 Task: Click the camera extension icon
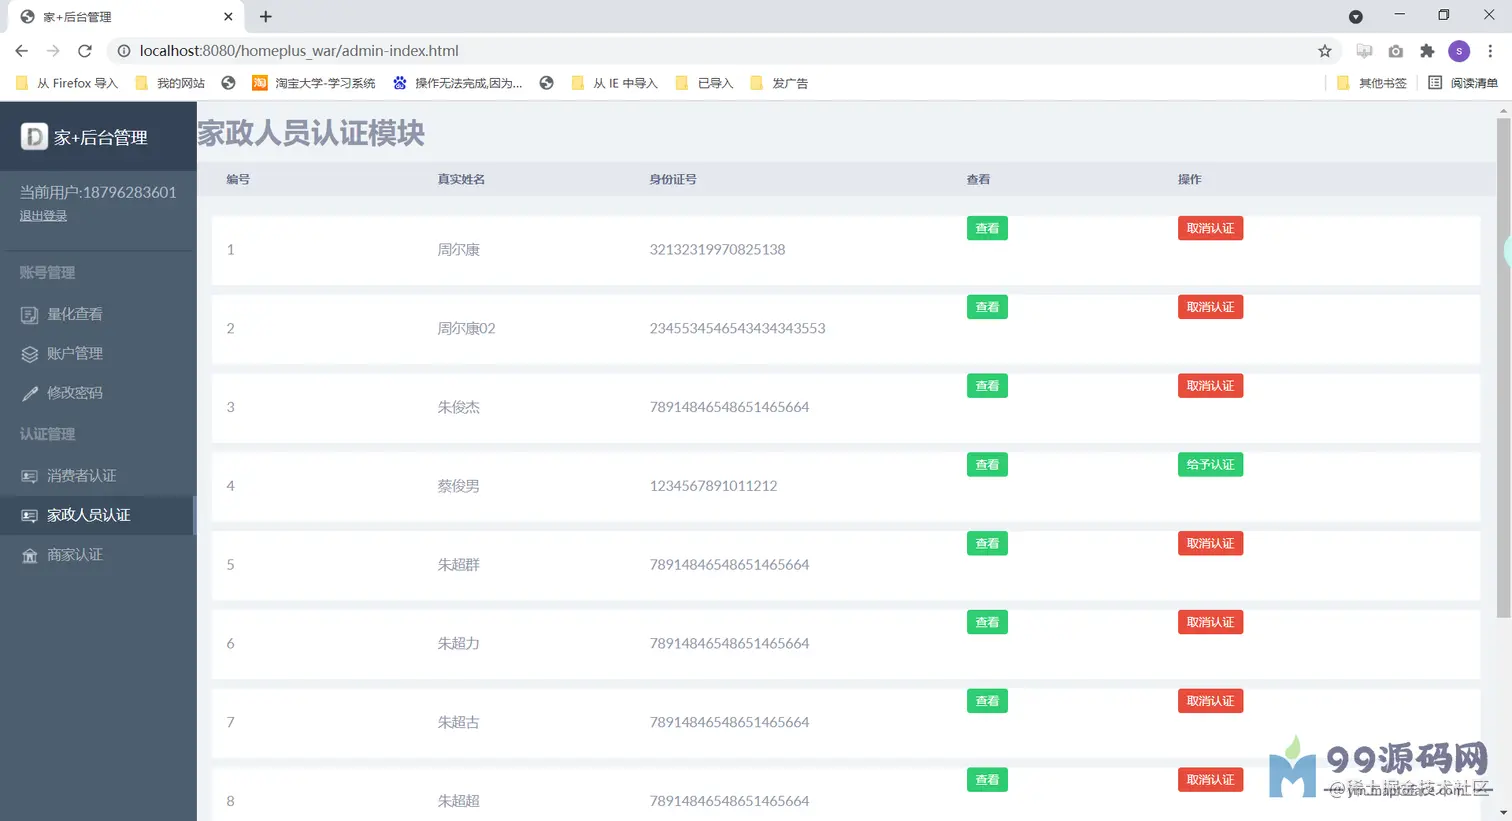click(x=1396, y=51)
